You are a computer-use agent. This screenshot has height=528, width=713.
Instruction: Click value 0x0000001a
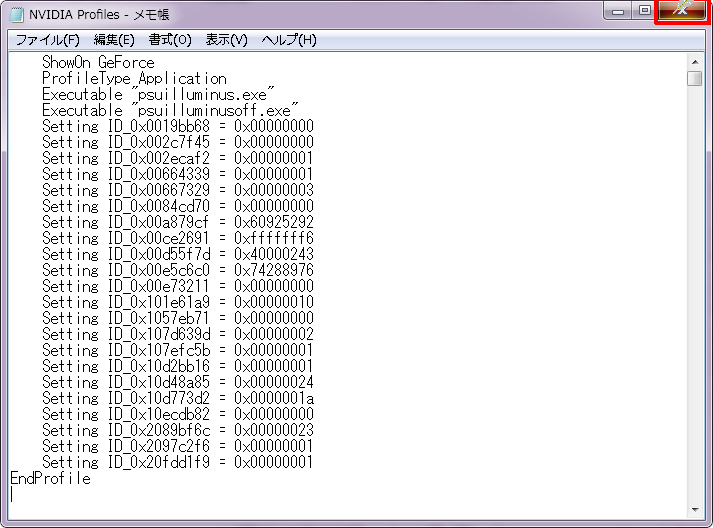[274, 398]
